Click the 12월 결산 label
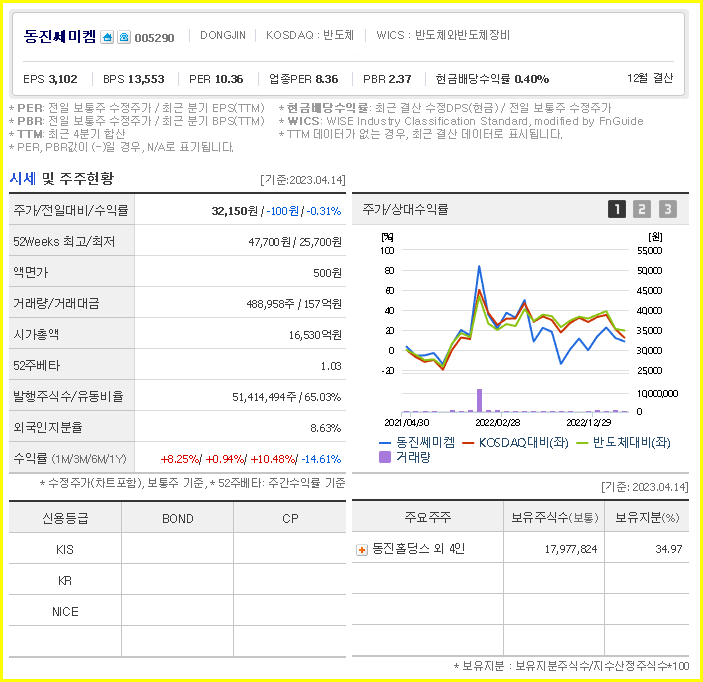This screenshot has height=682, width=703. (x=650, y=78)
